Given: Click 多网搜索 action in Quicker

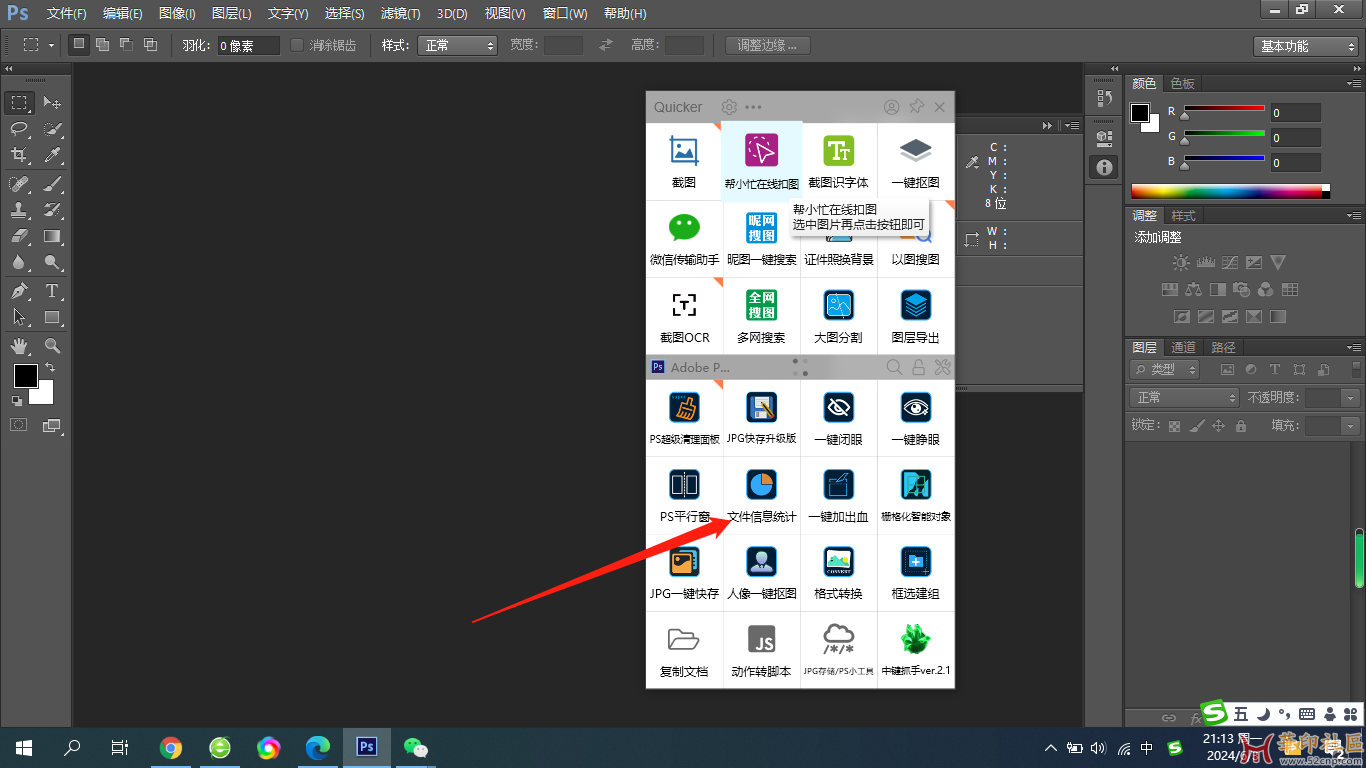Looking at the screenshot, I should (762, 316).
